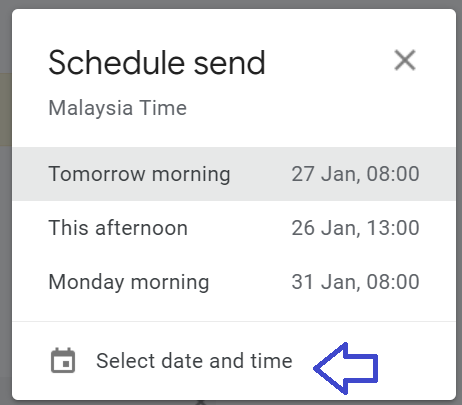Click the Malaysia Time timezone label

point(118,108)
